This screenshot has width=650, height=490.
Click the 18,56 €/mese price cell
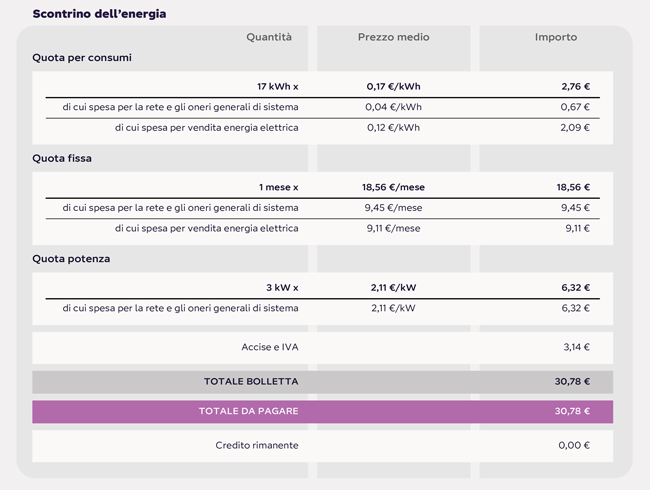click(393, 187)
